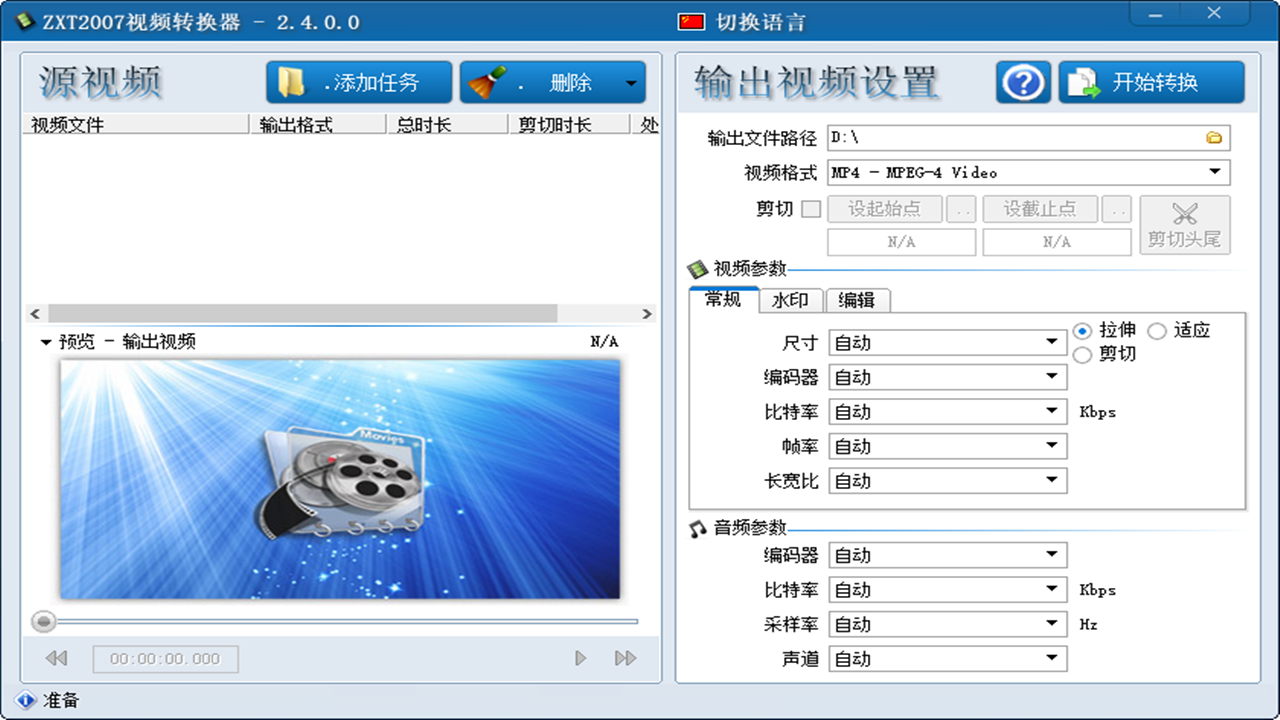Viewport: 1280px width, 720px height.
Task: Select the 适应 radio button
Action: pyautogui.click(x=1157, y=330)
